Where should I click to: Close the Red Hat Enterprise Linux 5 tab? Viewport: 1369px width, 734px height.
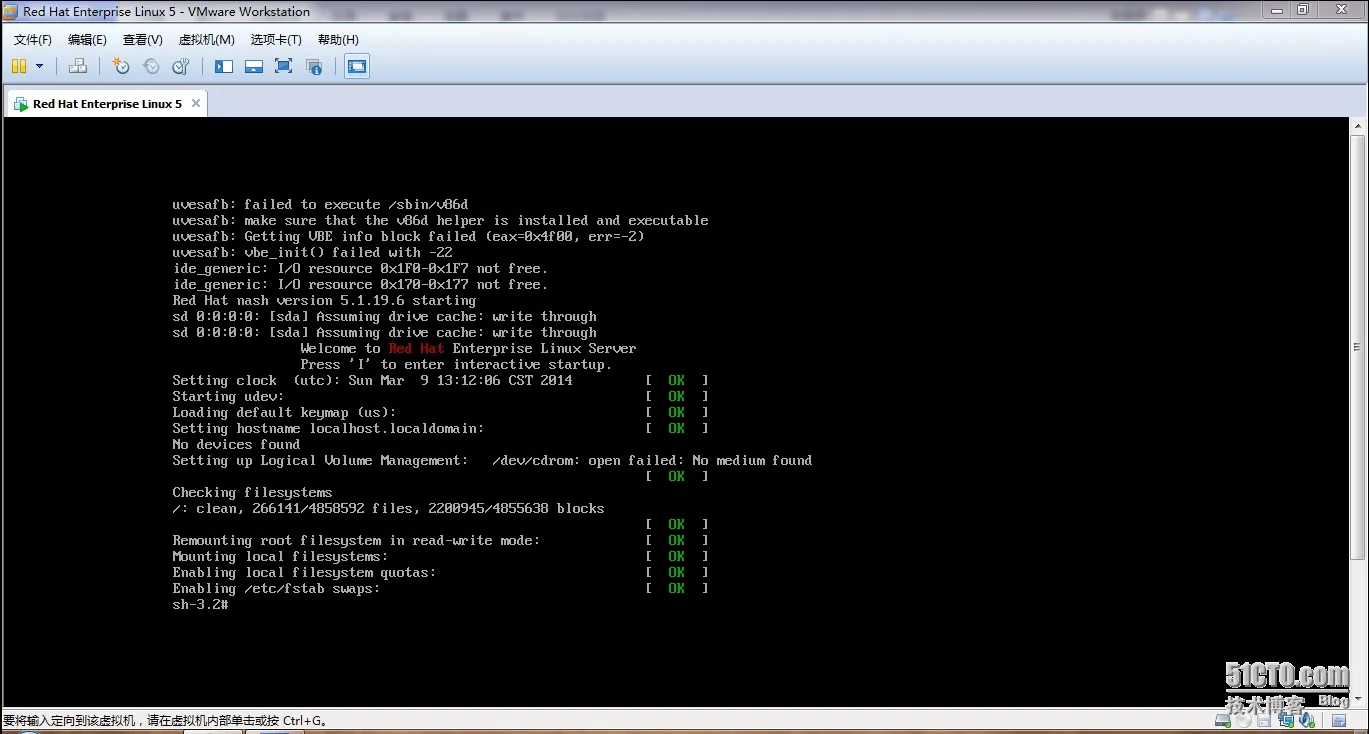click(196, 103)
